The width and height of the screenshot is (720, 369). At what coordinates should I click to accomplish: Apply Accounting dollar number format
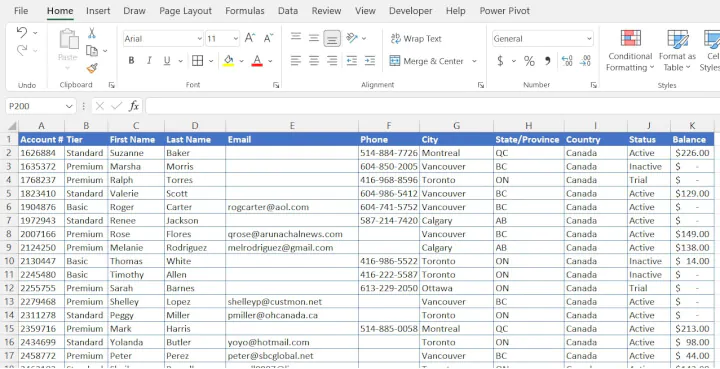[500, 61]
